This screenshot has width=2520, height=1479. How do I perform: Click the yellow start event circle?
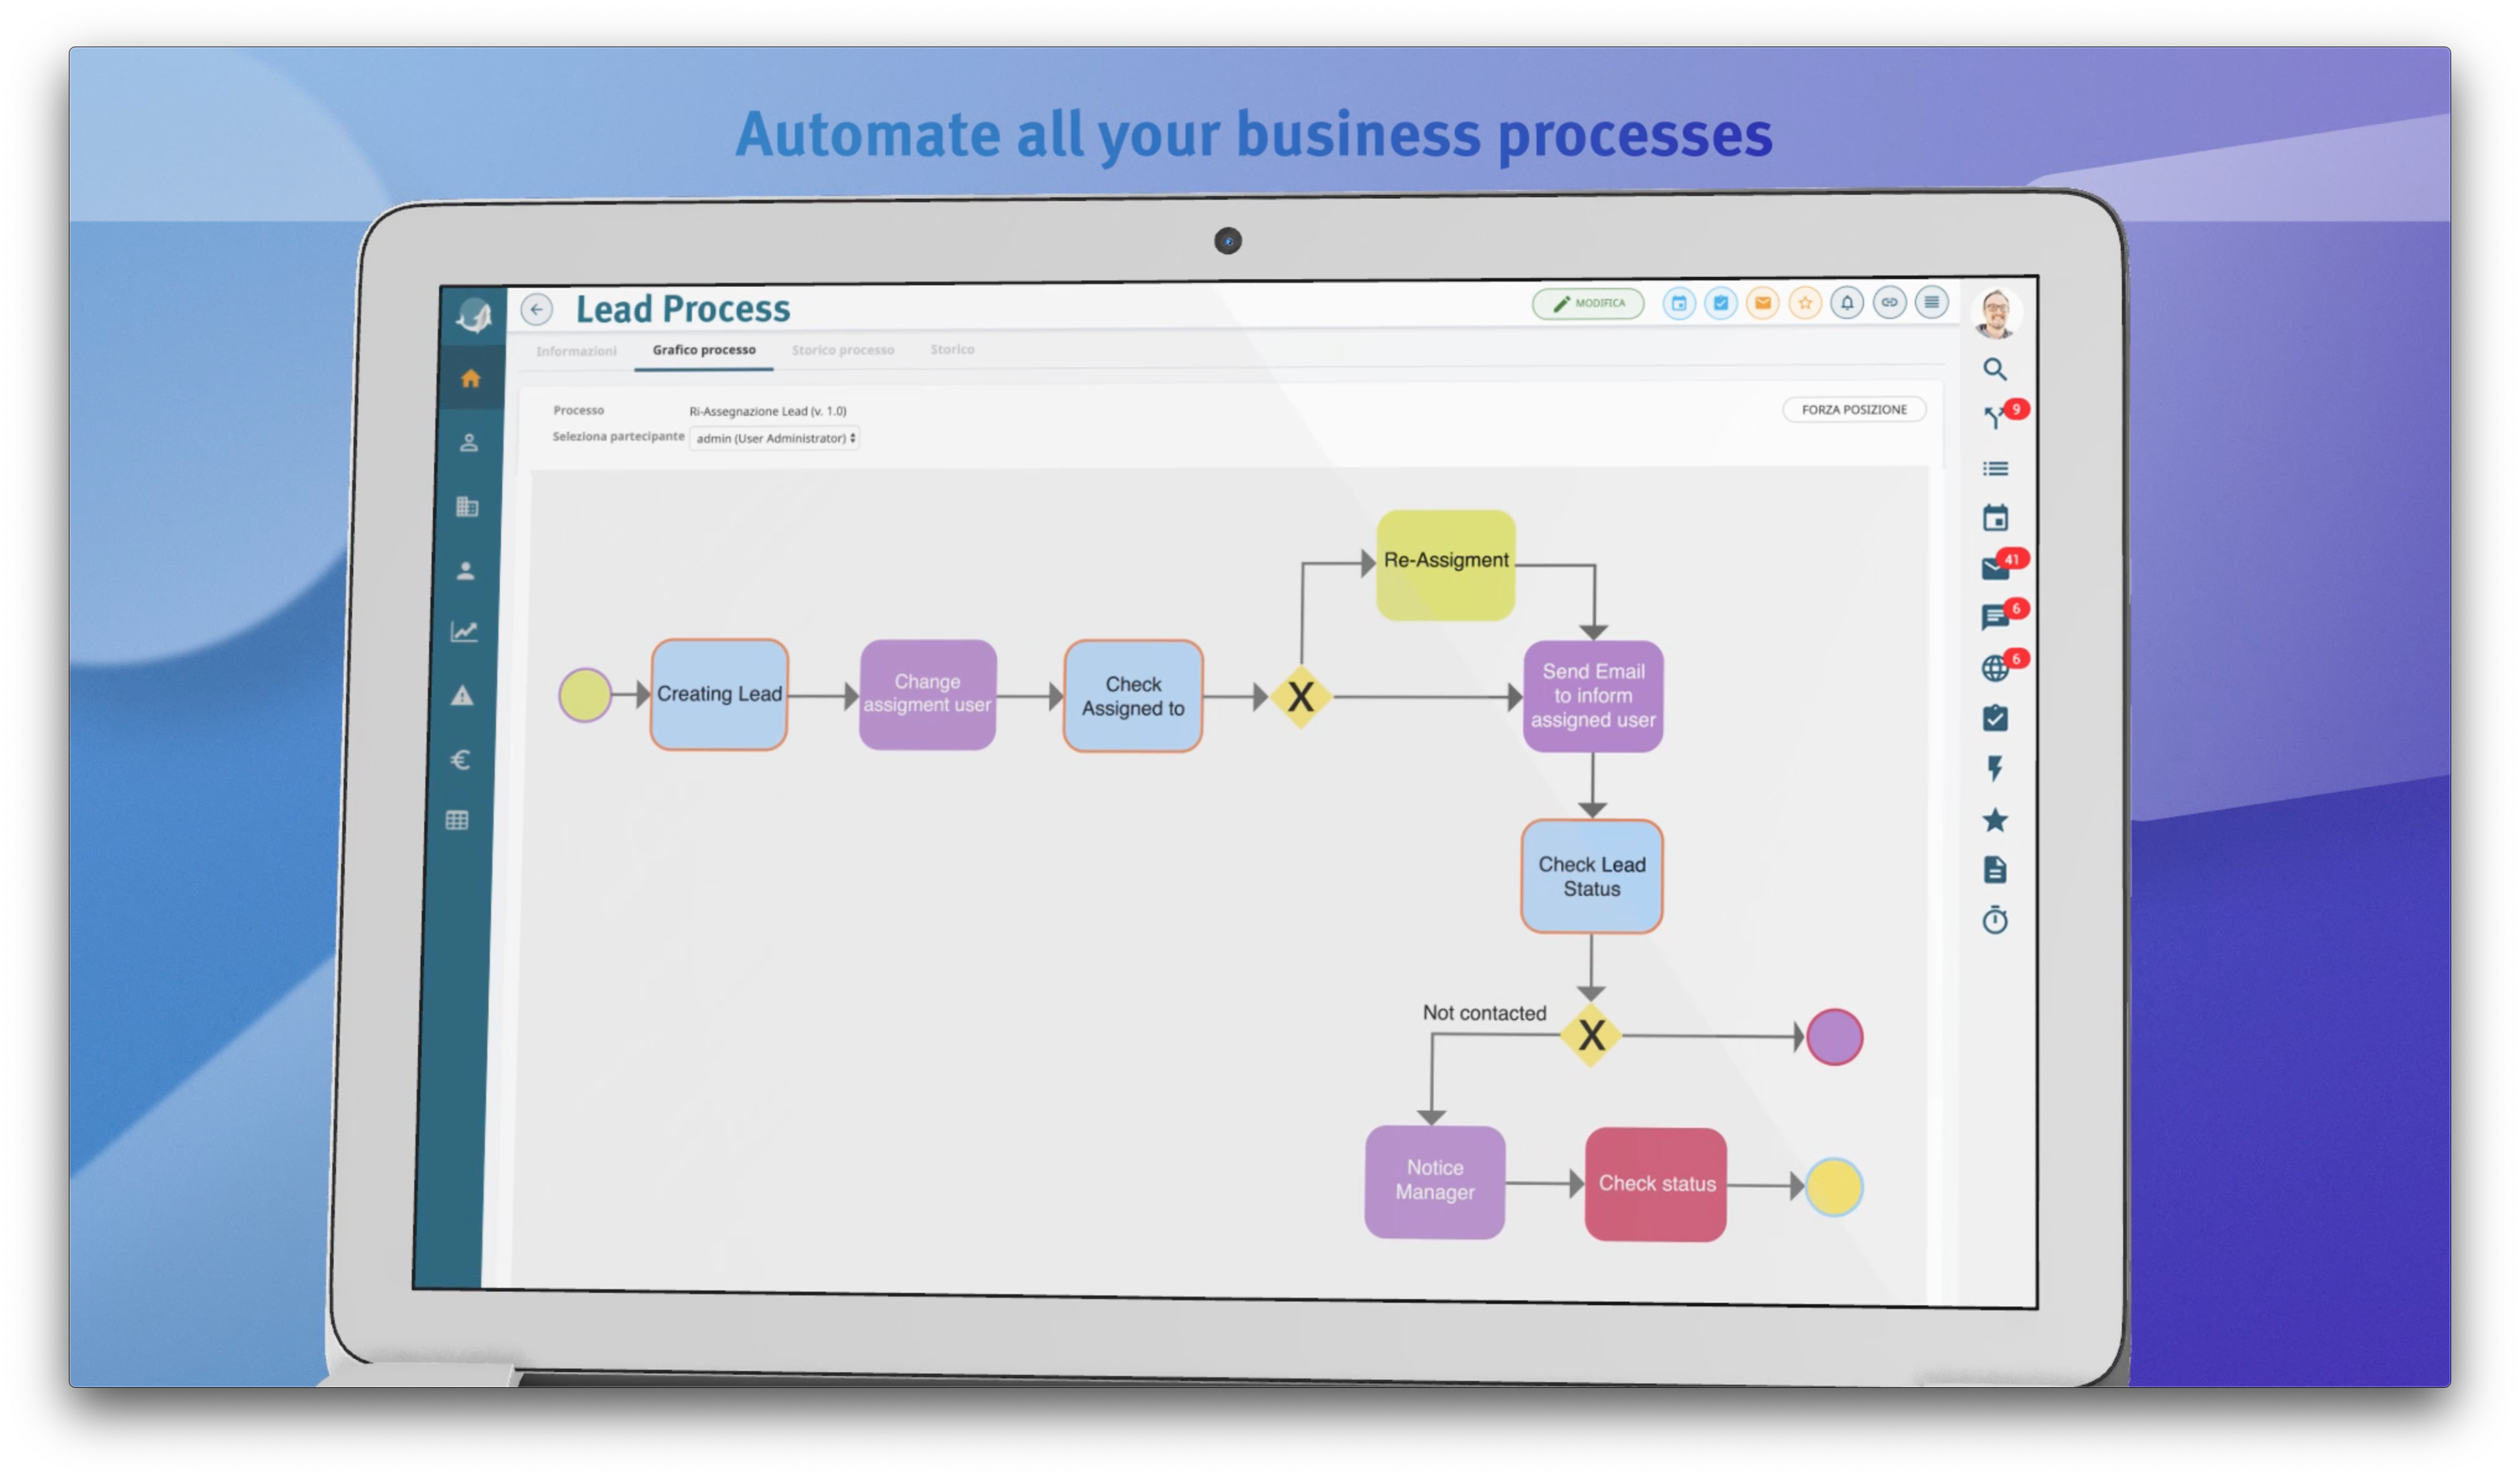585,696
